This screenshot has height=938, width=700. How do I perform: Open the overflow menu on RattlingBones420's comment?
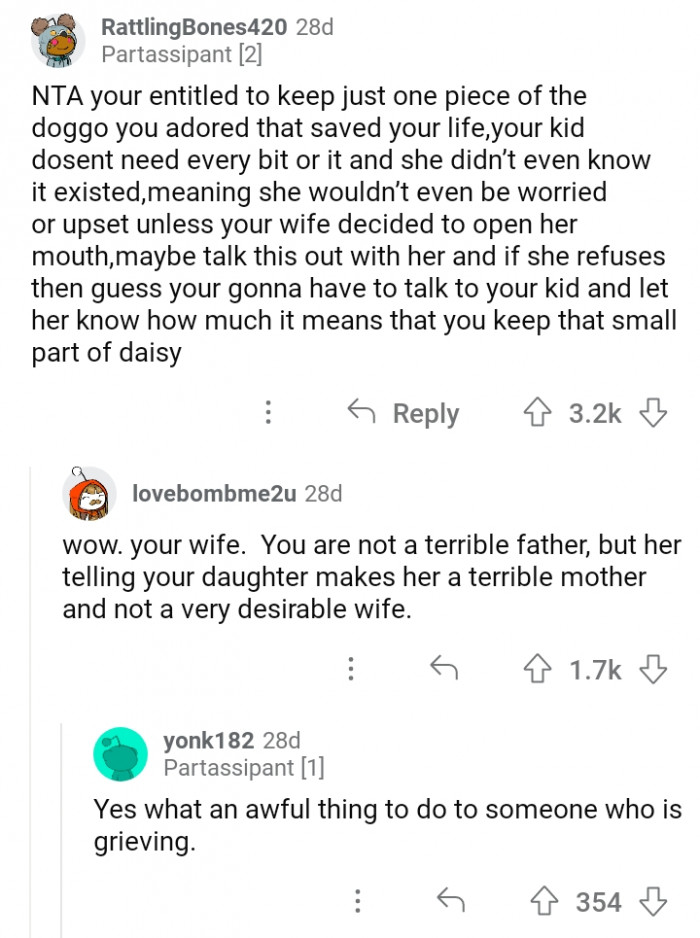click(x=268, y=413)
